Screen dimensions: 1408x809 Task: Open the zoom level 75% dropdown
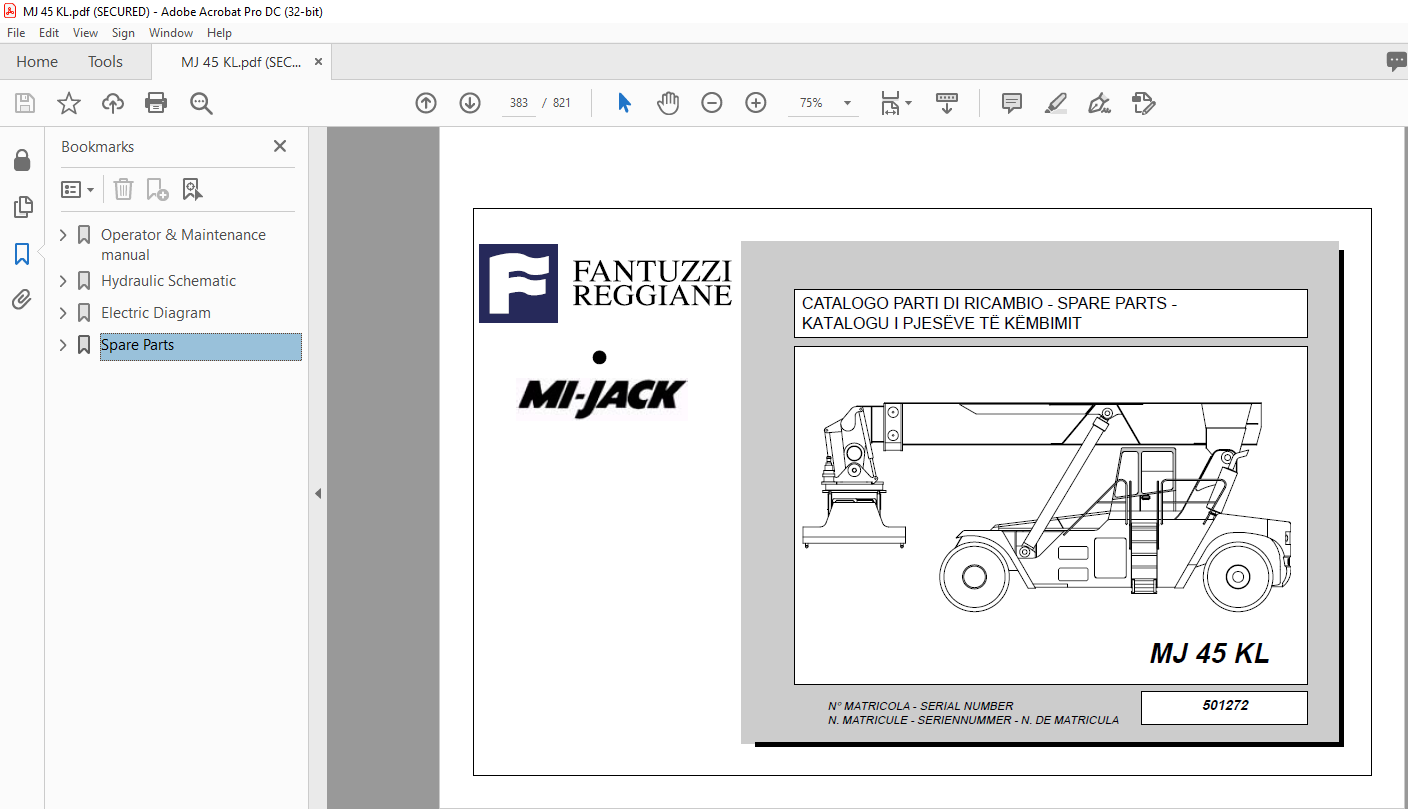[848, 103]
